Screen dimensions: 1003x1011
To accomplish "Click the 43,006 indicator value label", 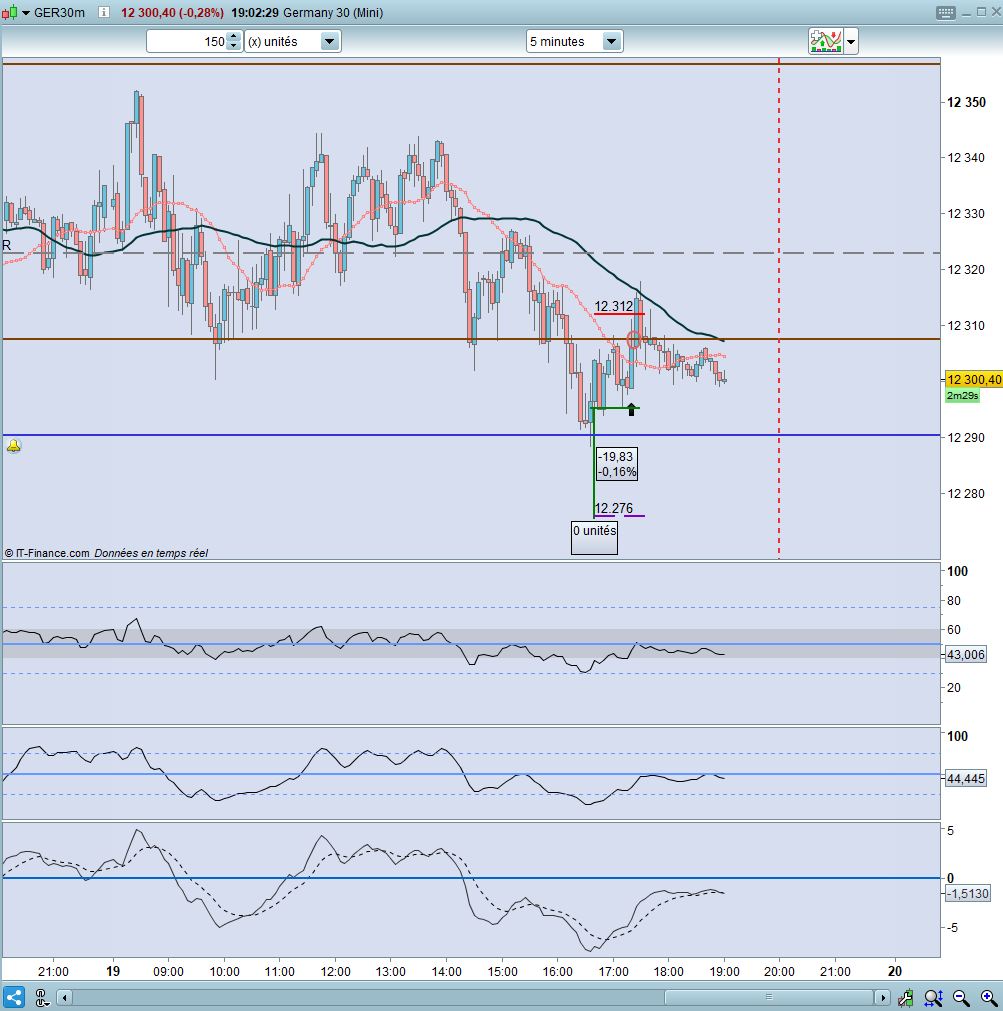I will click(966, 654).
